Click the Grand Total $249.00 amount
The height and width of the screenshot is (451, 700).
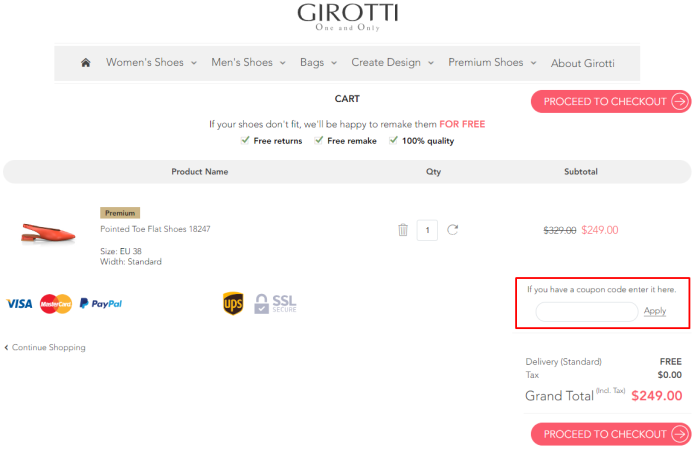click(x=657, y=396)
